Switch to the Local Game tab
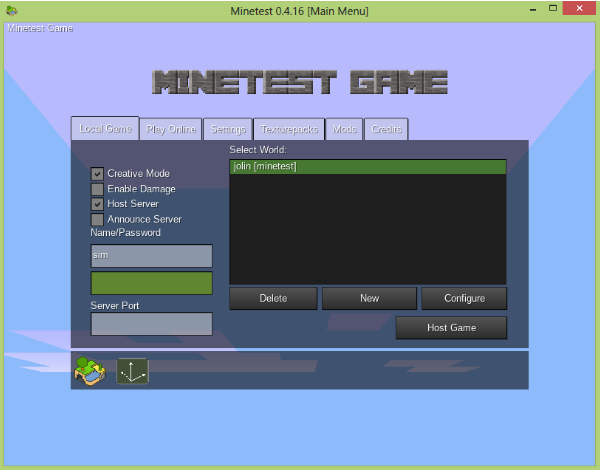600x470 pixels. (x=105, y=128)
